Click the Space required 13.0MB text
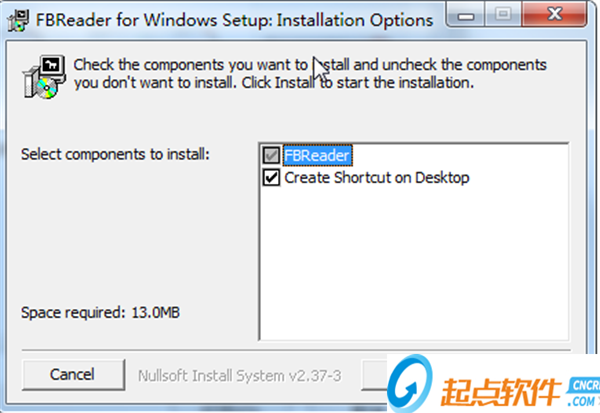Viewport: 600px width, 413px height. pos(99,313)
